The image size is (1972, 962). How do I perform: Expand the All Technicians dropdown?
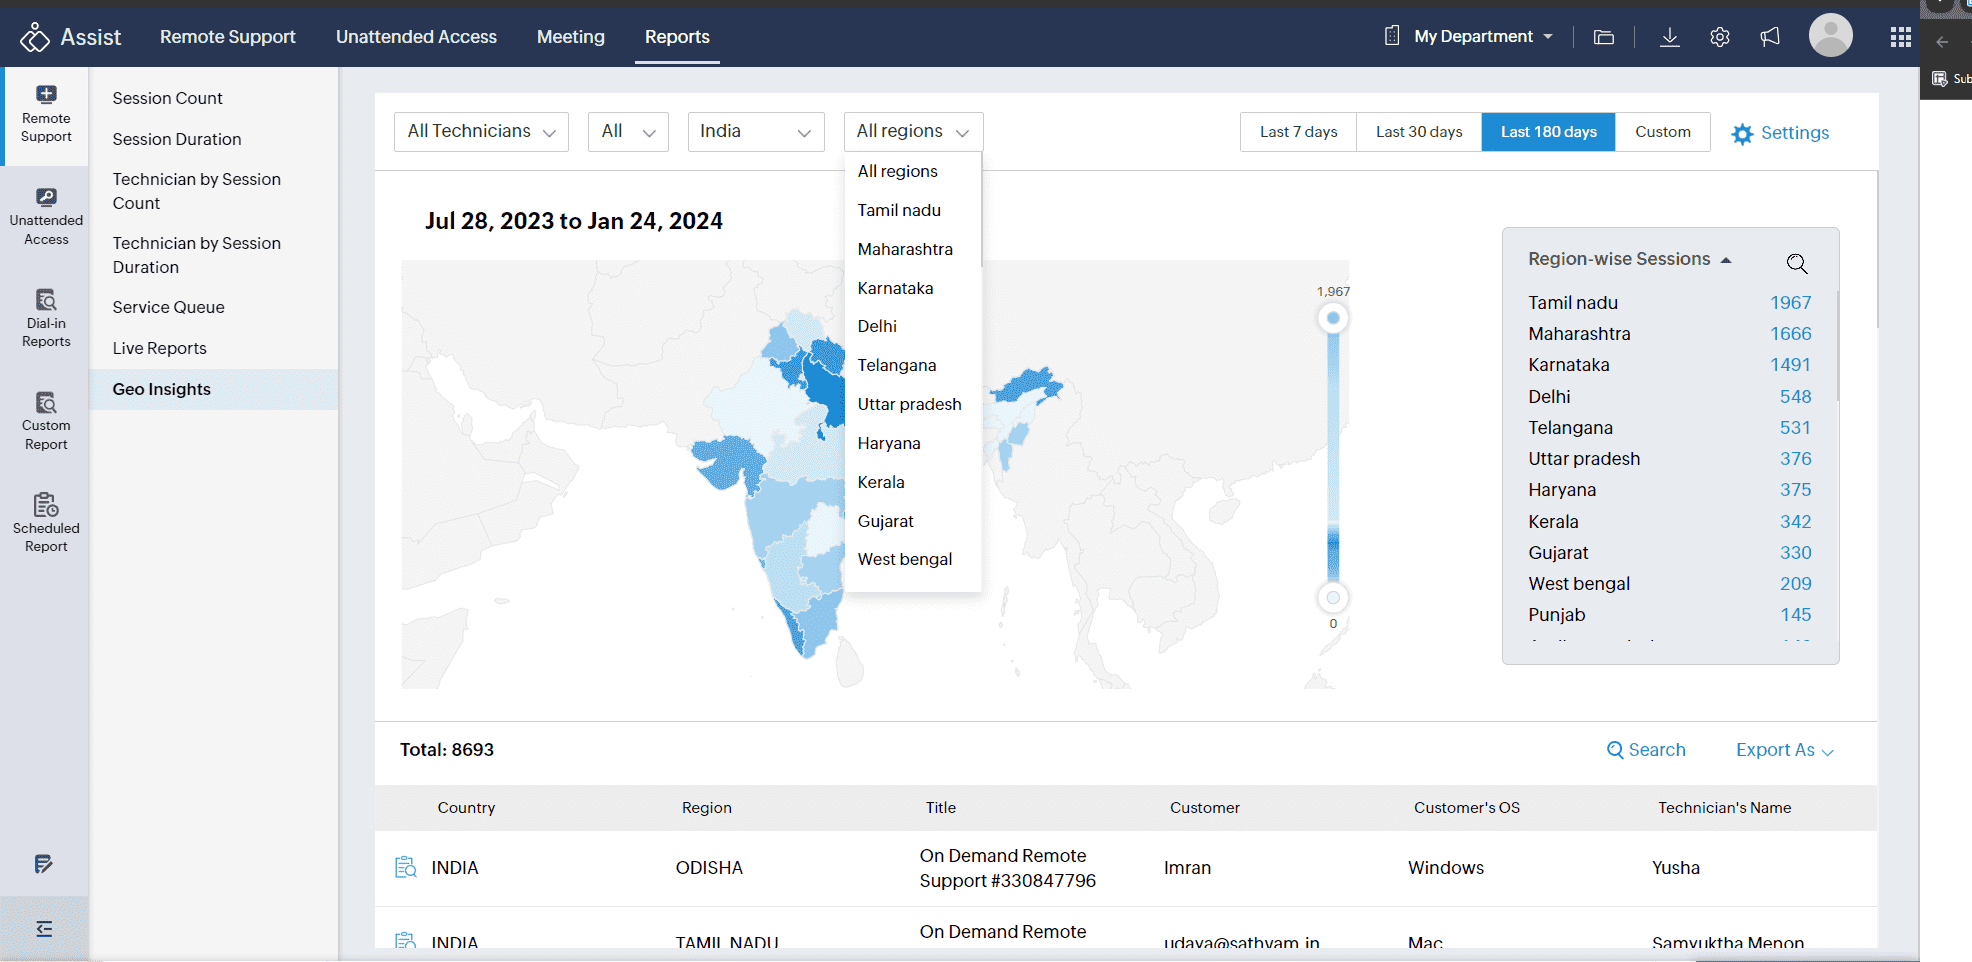click(481, 132)
